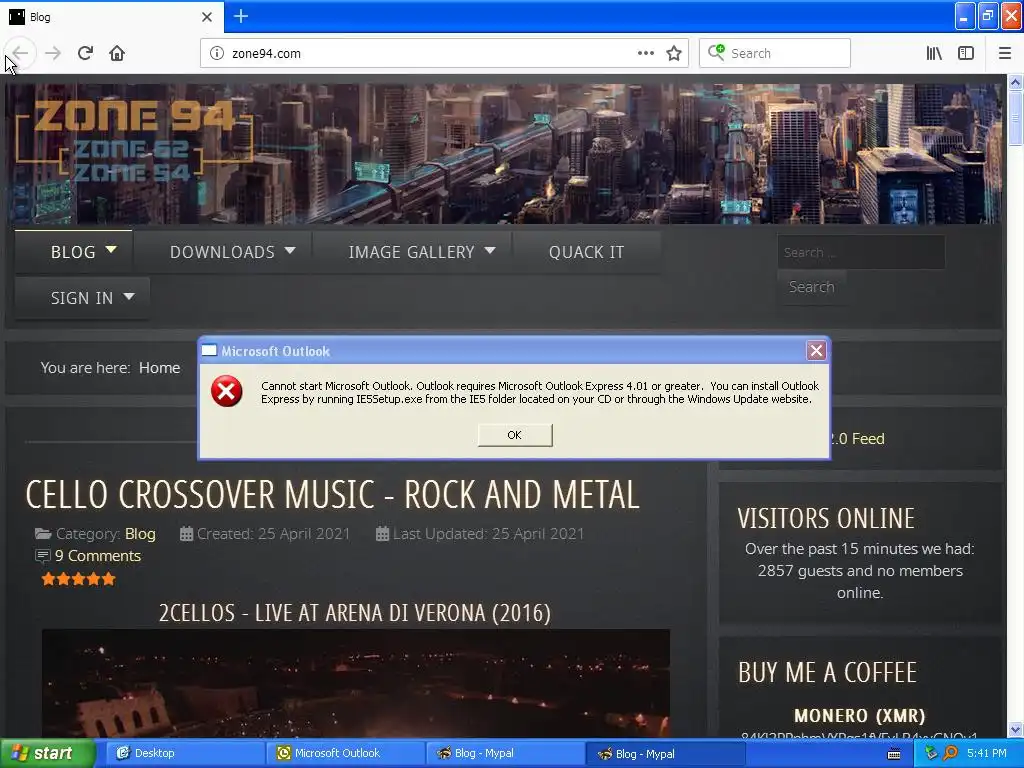Open the 9 Comments link
Screen dimensions: 1024x768
(x=97, y=556)
